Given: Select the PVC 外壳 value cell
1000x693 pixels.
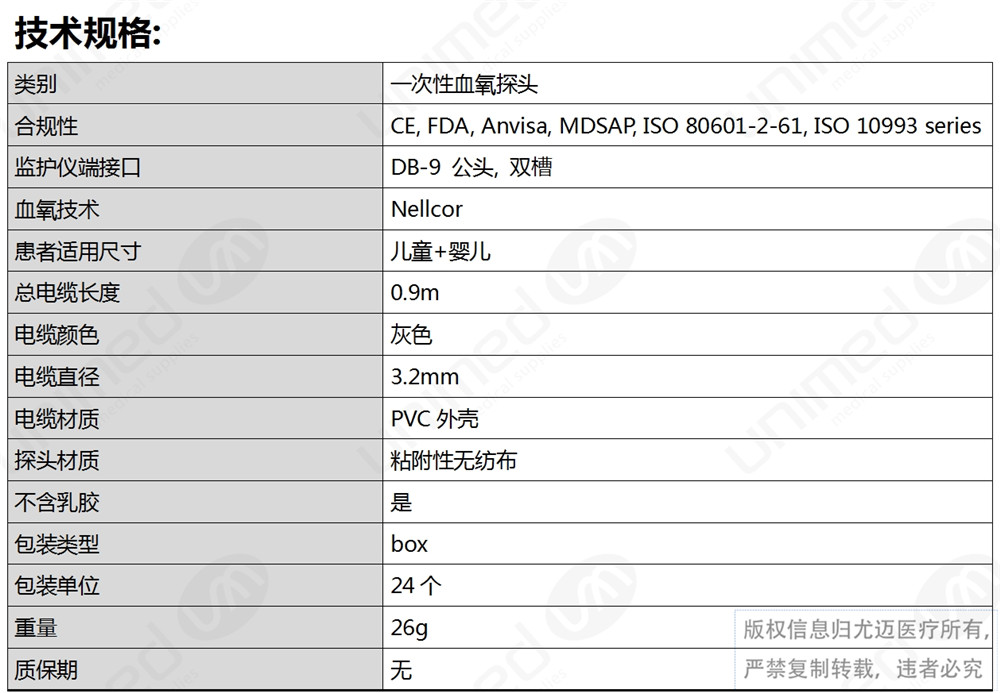Looking at the screenshot, I should 688,419.
